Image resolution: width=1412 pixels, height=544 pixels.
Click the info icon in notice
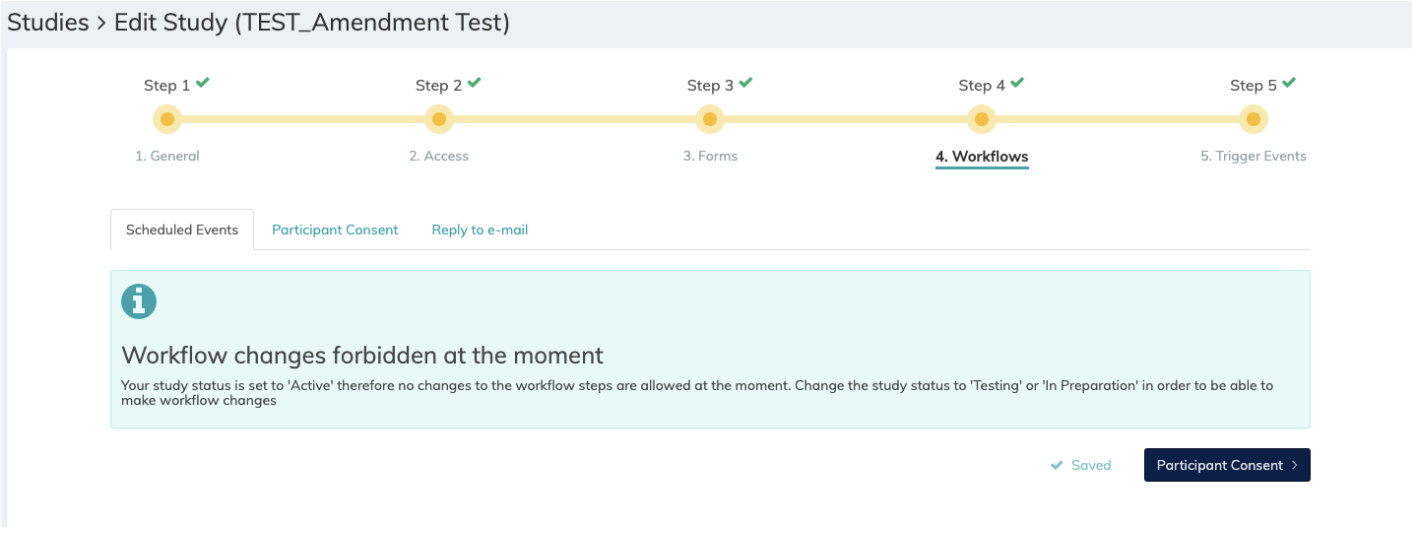(139, 302)
